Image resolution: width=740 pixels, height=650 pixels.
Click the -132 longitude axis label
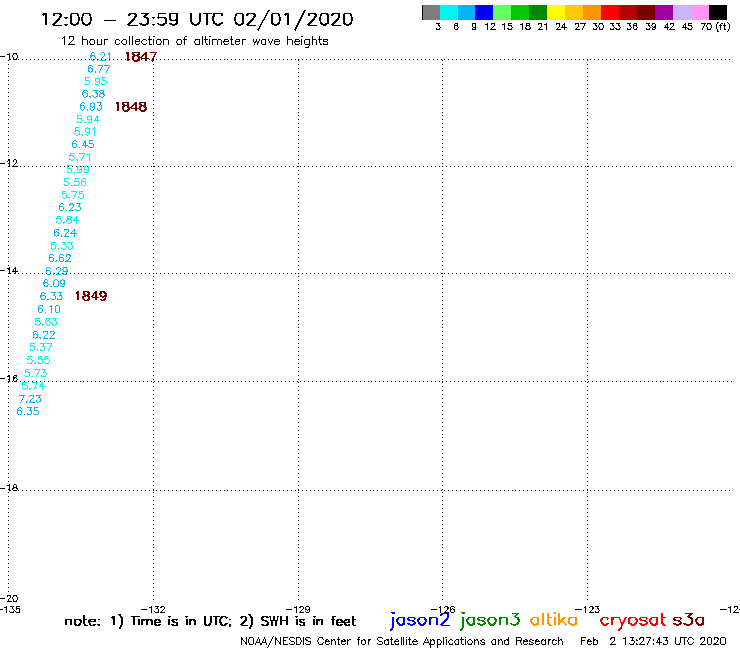coord(153,609)
